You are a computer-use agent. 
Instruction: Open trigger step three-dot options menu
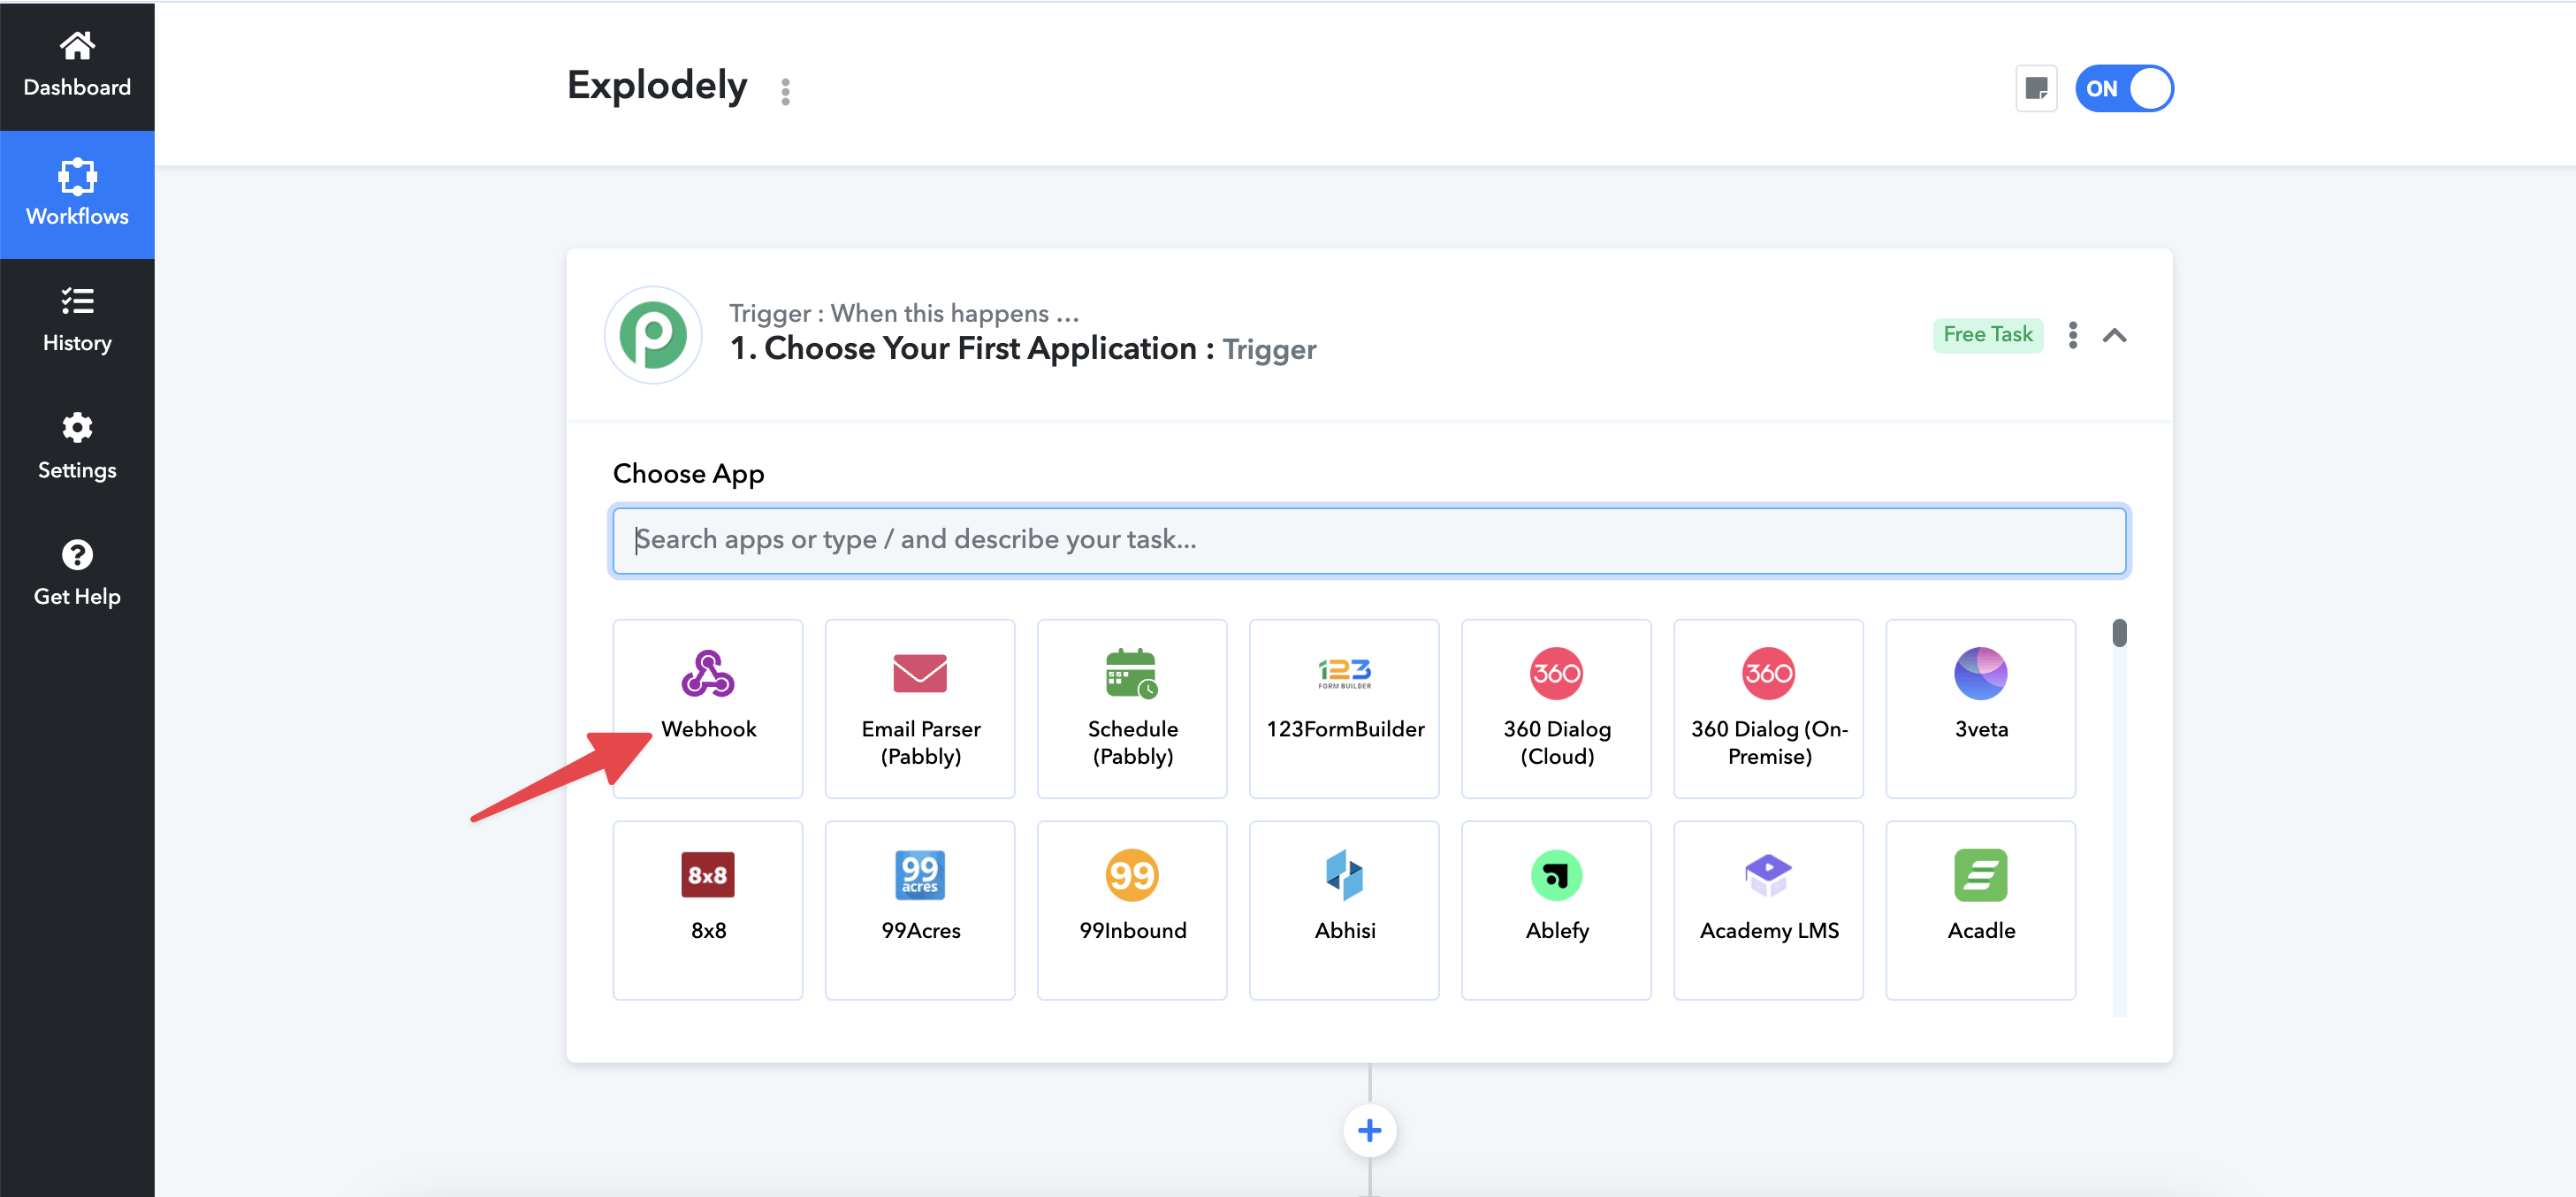coord(2072,335)
